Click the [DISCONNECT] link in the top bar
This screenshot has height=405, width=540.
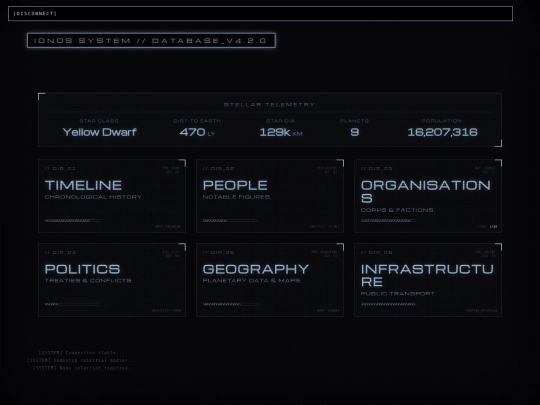pos(35,13)
